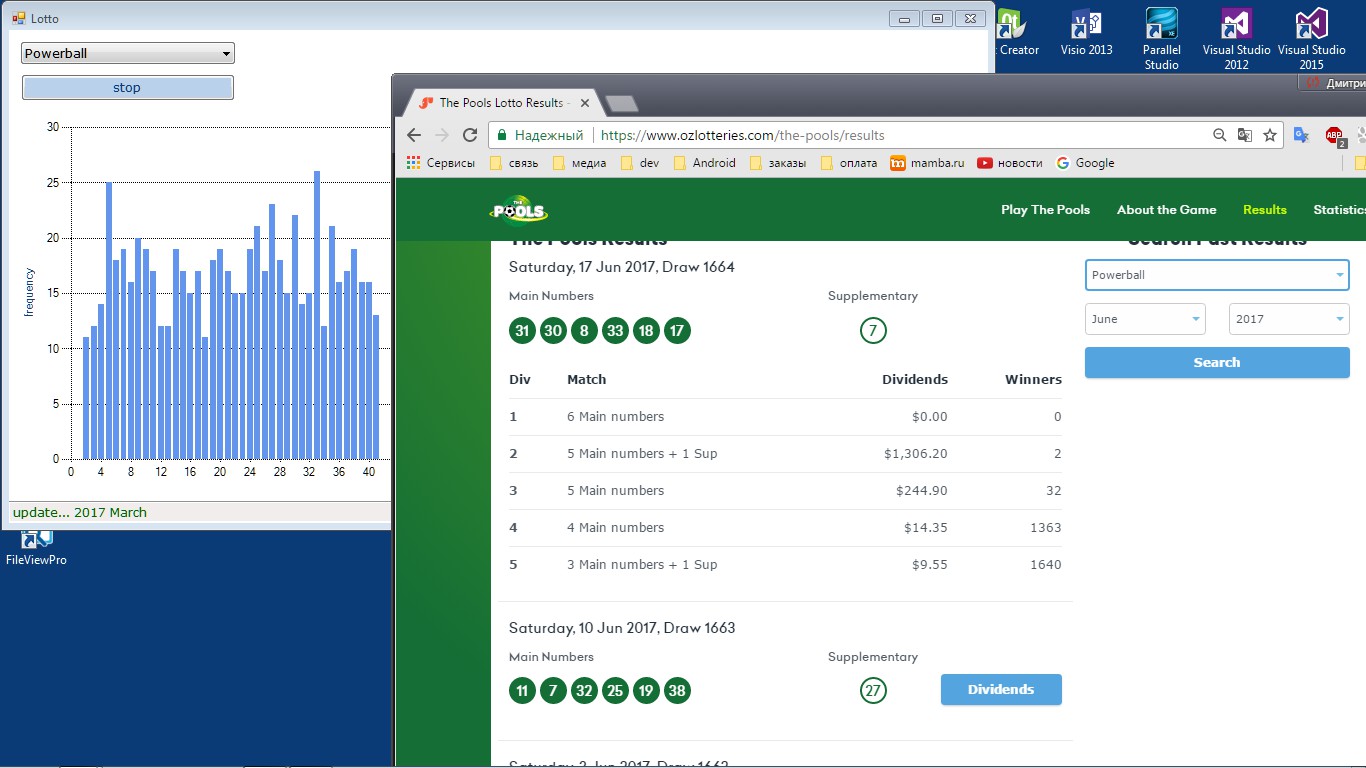Click the Google Translate extension icon
Image resolution: width=1366 pixels, height=768 pixels.
(1301, 135)
